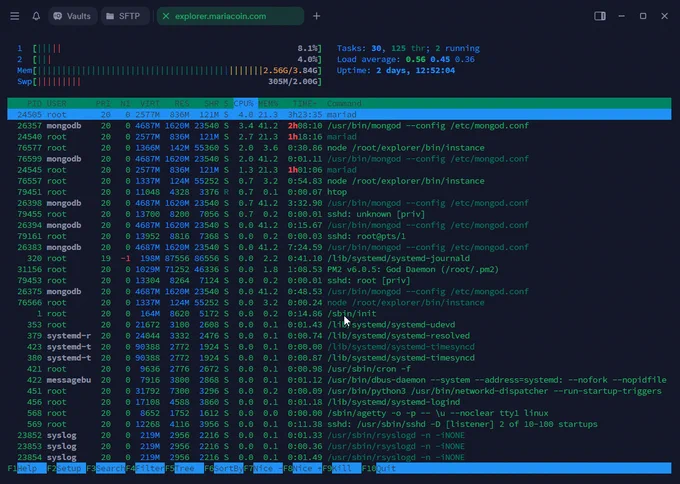This screenshot has width=680, height=484.
Task: Select process row PID 26357 mongod
Action: 339,126
